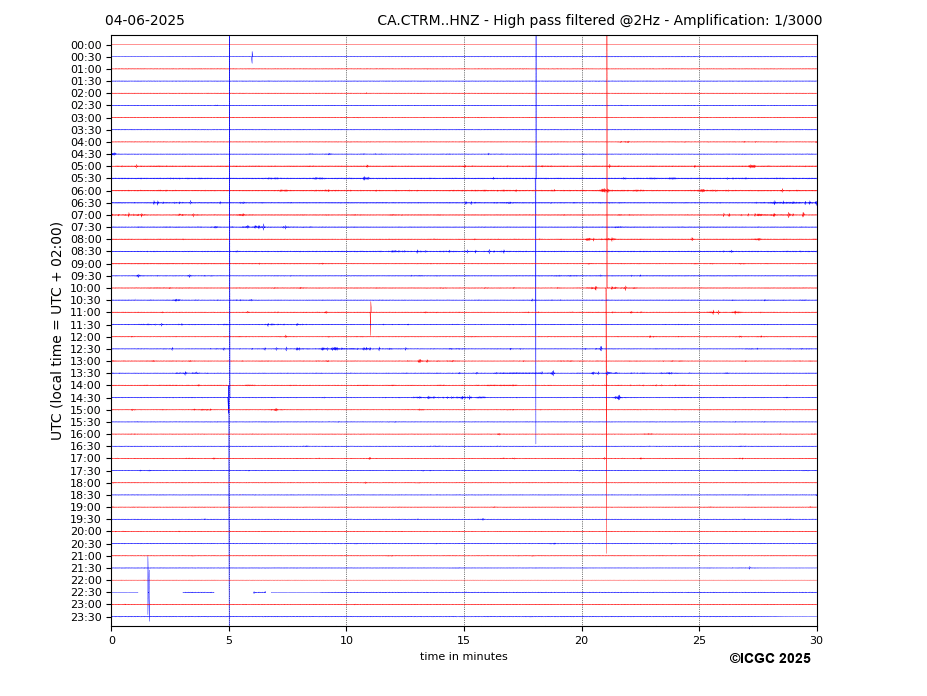Select the 18:30 trace time label
Viewport: 927px width, 696px height.
tap(86, 496)
